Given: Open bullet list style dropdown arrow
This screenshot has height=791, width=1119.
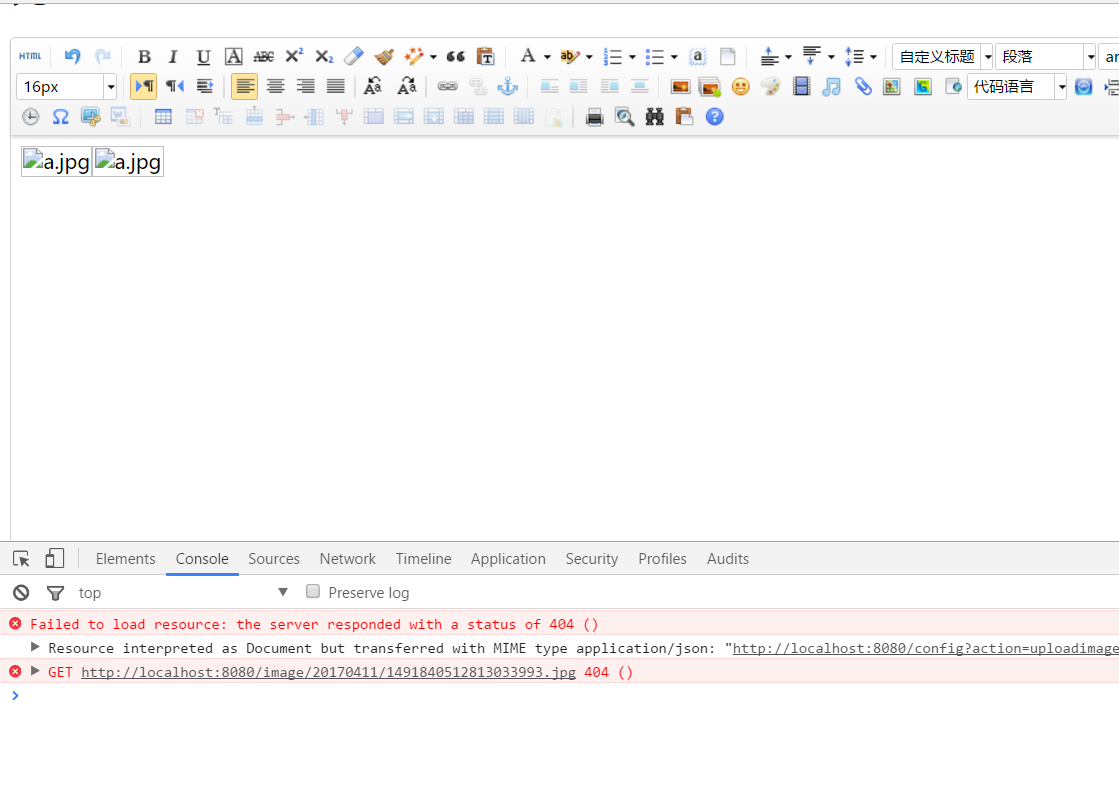Looking at the screenshot, I should 674,56.
